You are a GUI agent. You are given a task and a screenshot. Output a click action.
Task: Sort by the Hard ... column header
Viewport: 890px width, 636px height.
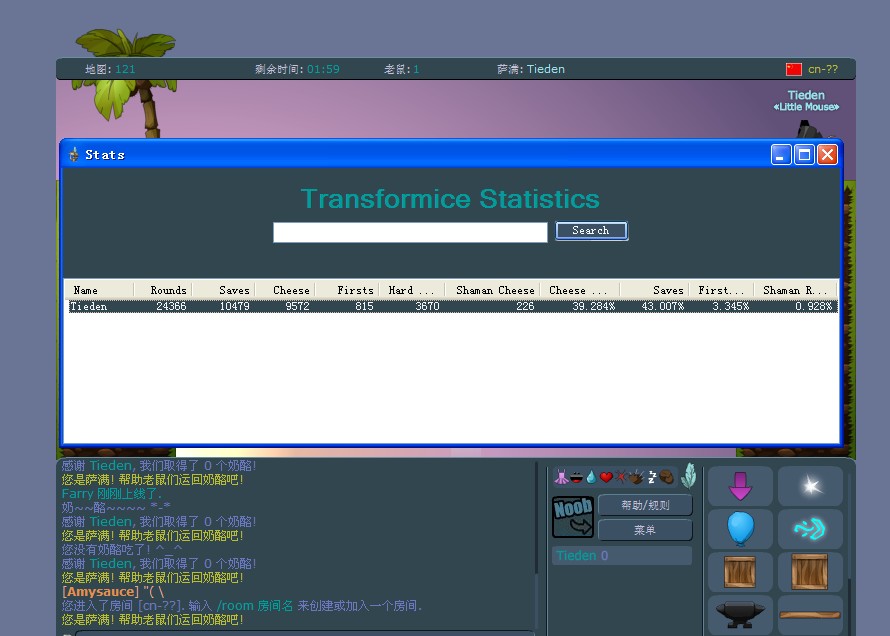click(x=412, y=290)
